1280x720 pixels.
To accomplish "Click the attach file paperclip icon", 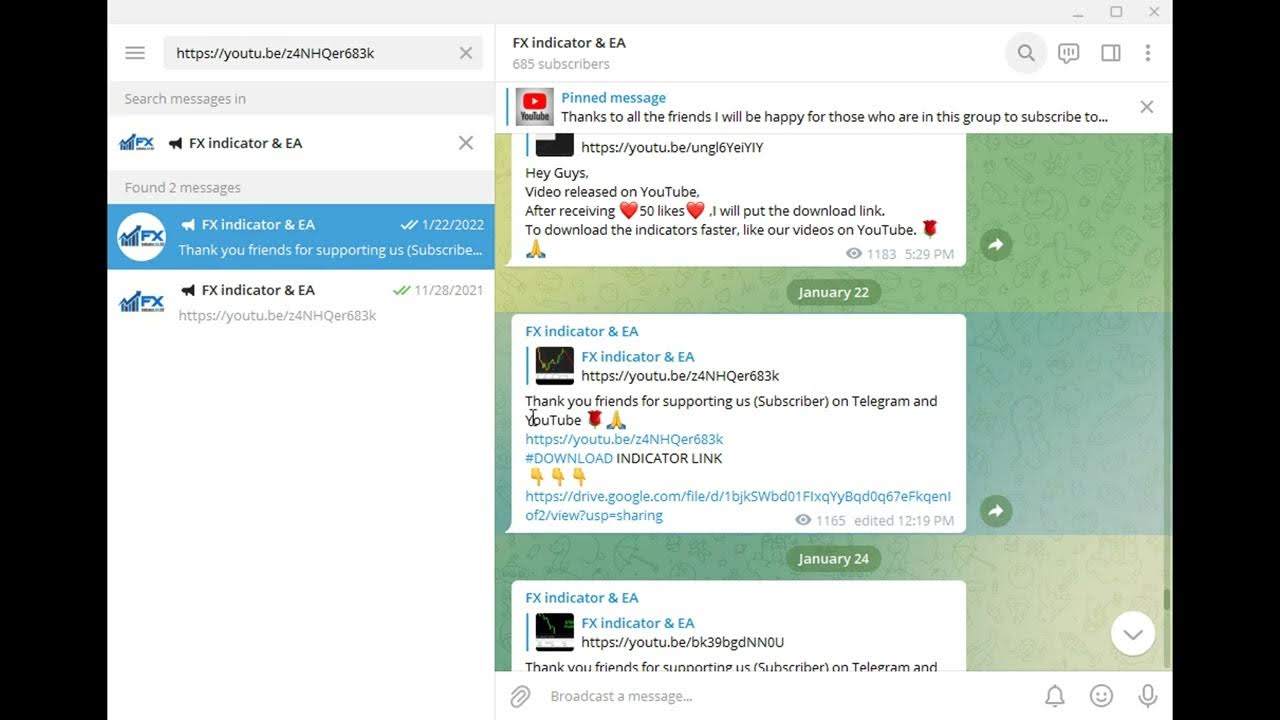I will tap(520, 696).
